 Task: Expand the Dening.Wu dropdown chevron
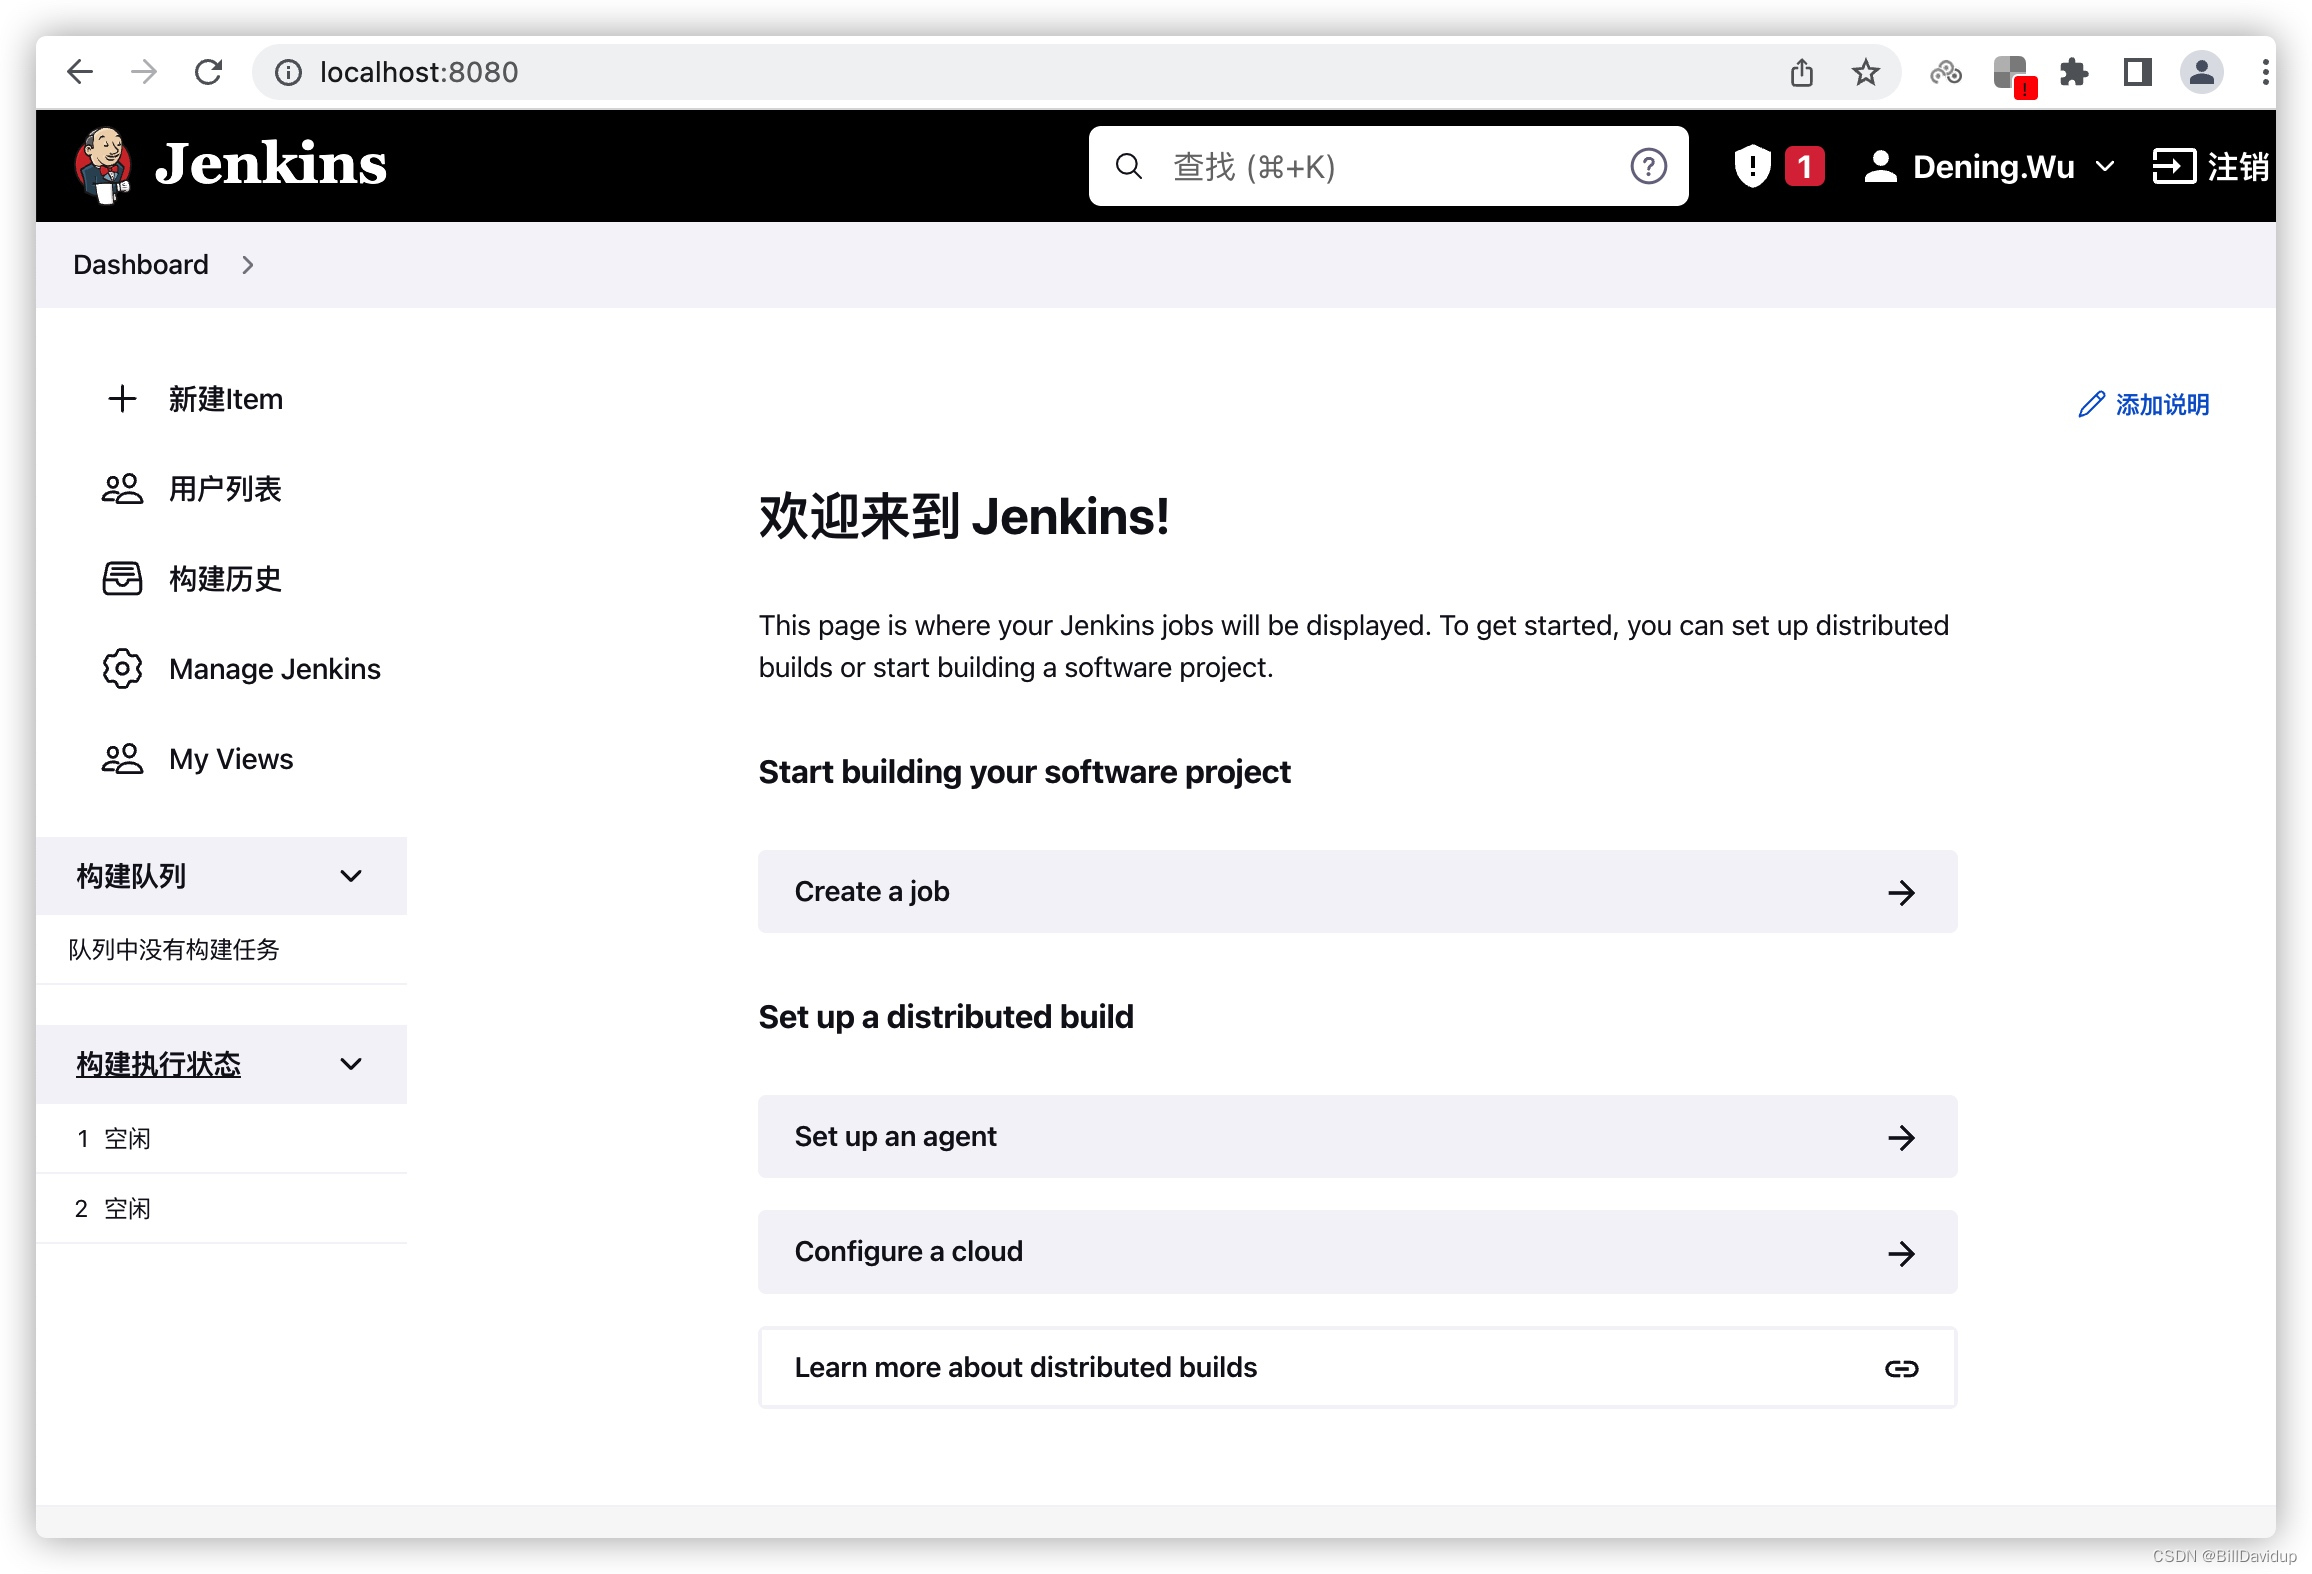coord(2105,166)
